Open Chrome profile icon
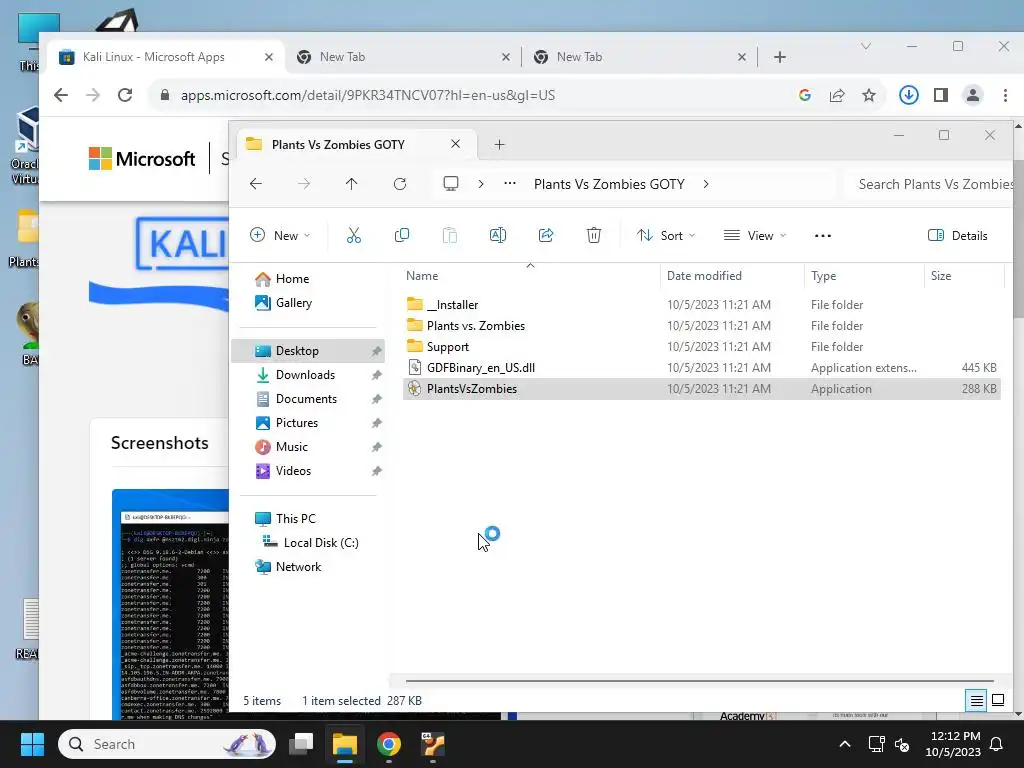This screenshot has width=1024, height=768. pos(972,95)
